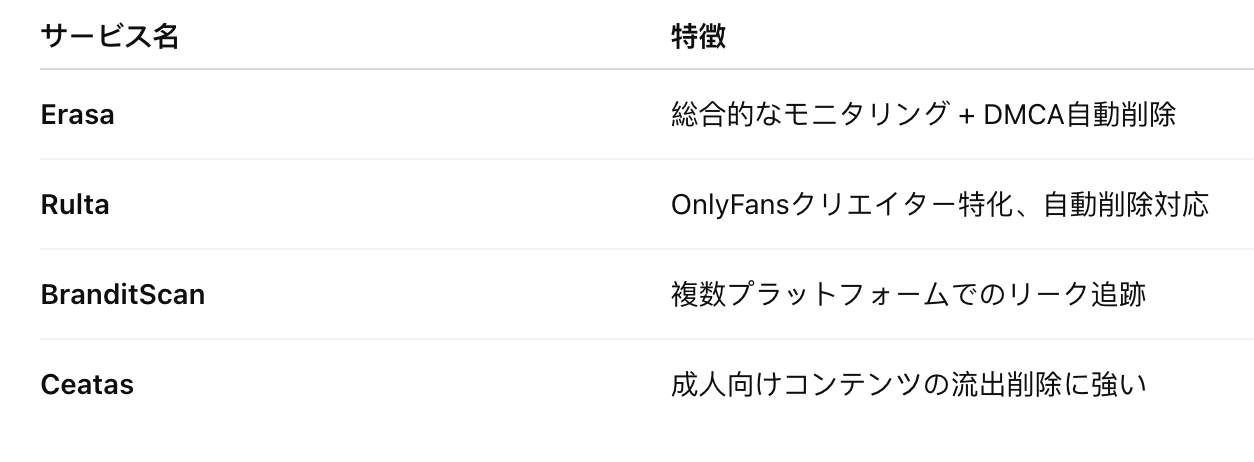Select the Ceatas service name cell

click(87, 385)
